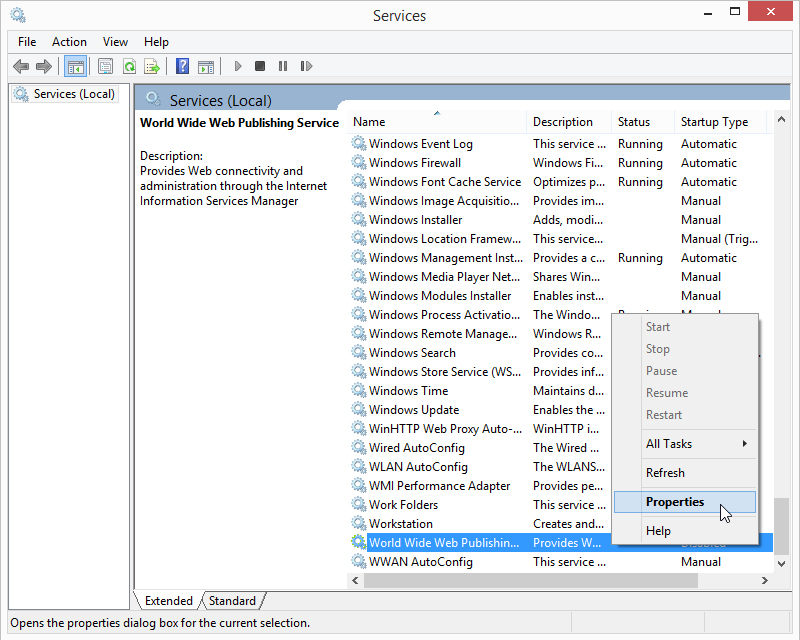Select the Windows Location Framework row

pyautogui.click(x=560, y=238)
